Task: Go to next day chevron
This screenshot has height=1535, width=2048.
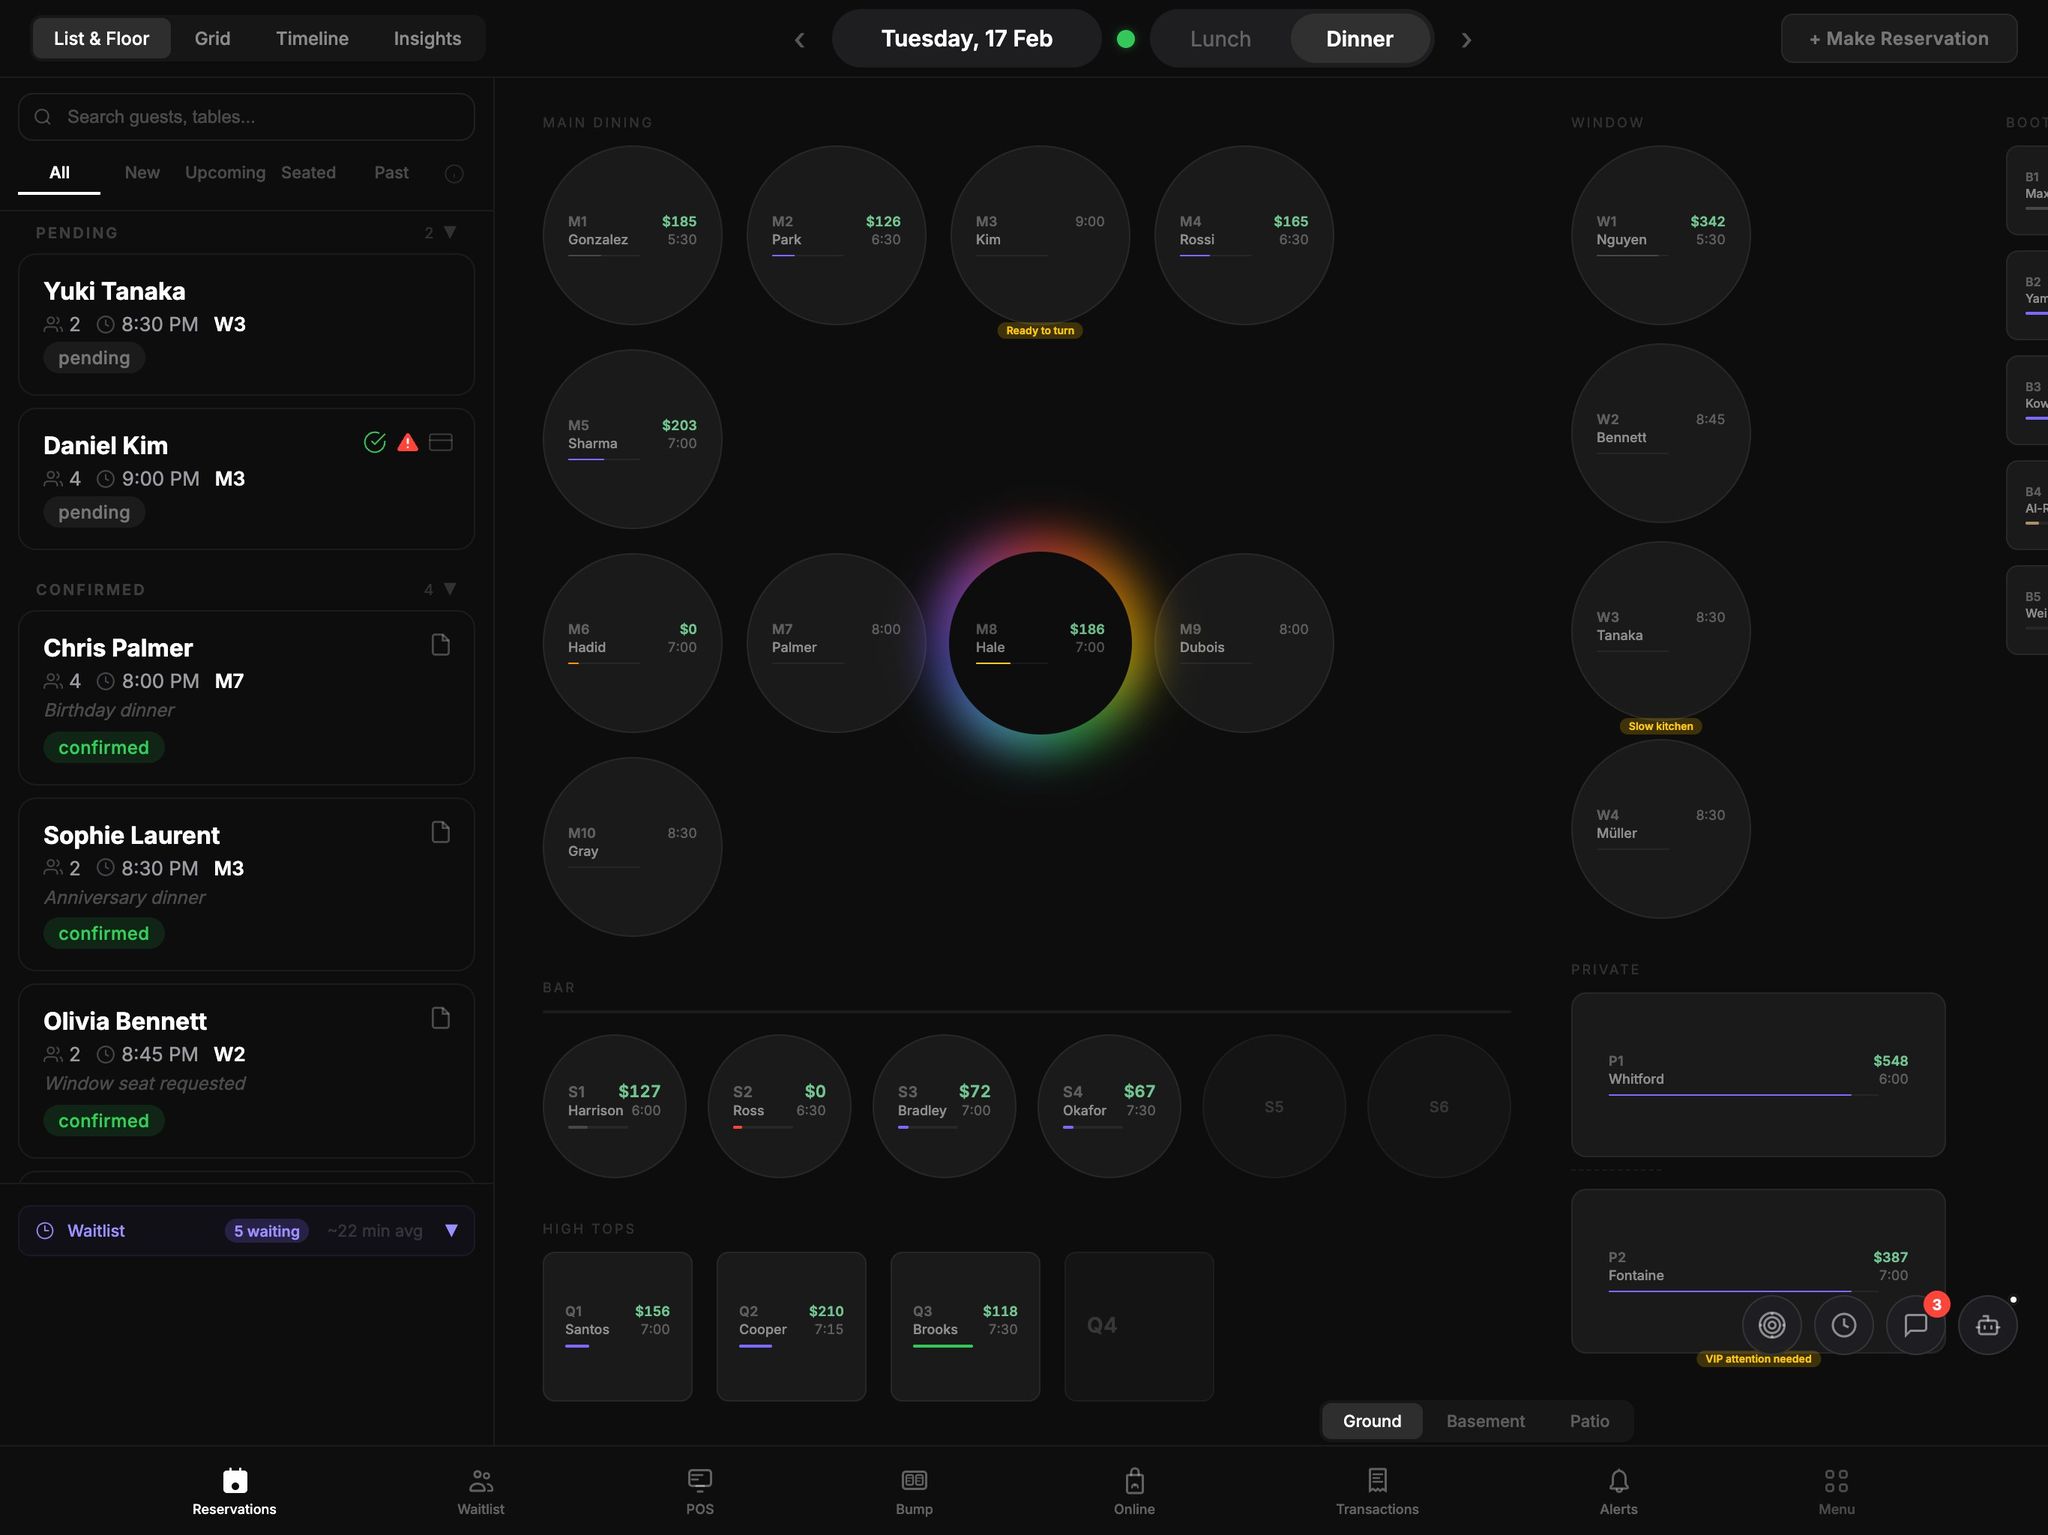Action: click(x=1466, y=40)
